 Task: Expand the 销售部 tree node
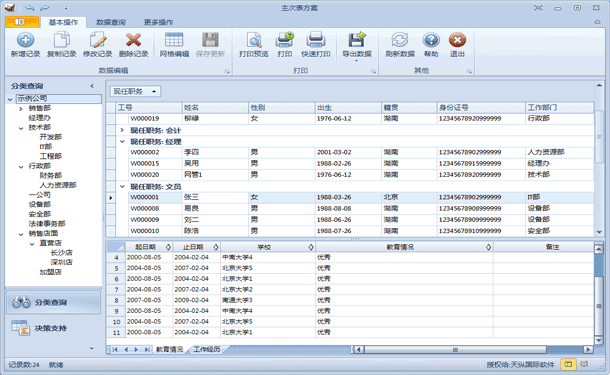[21, 109]
